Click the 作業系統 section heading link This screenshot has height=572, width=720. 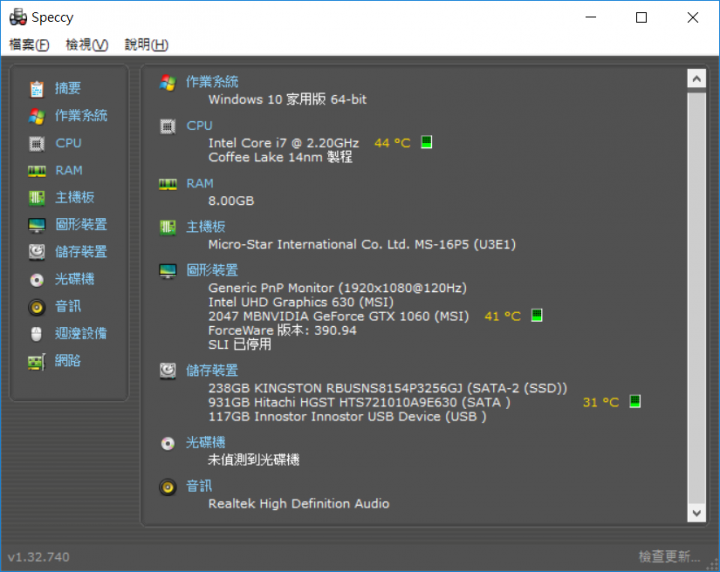[212, 82]
